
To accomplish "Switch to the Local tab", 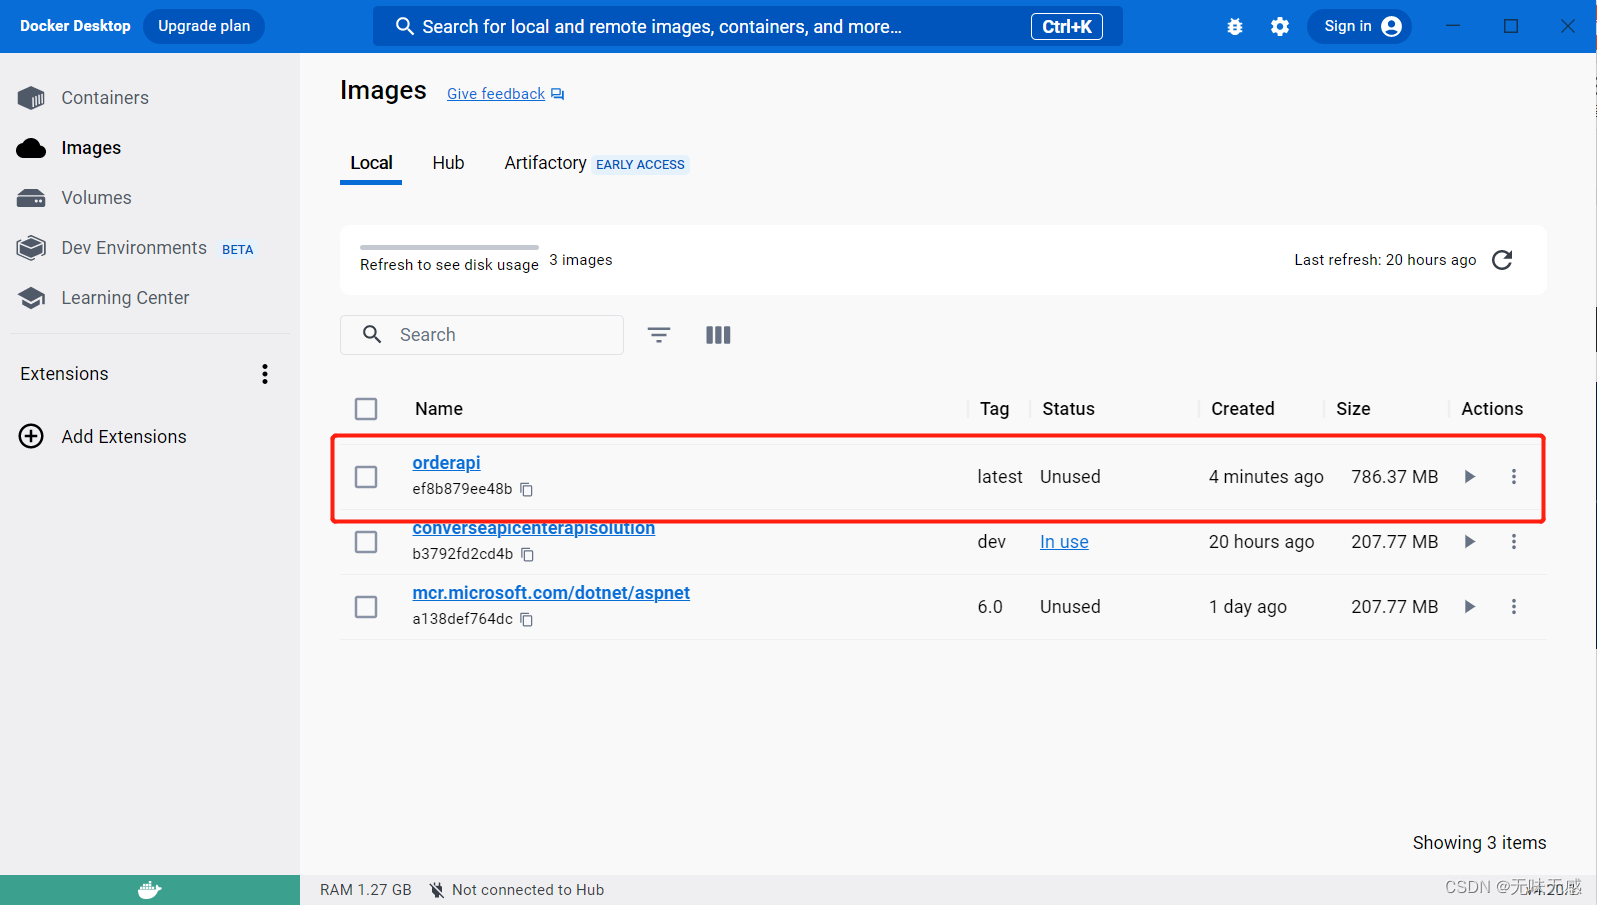I will coord(371,163).
